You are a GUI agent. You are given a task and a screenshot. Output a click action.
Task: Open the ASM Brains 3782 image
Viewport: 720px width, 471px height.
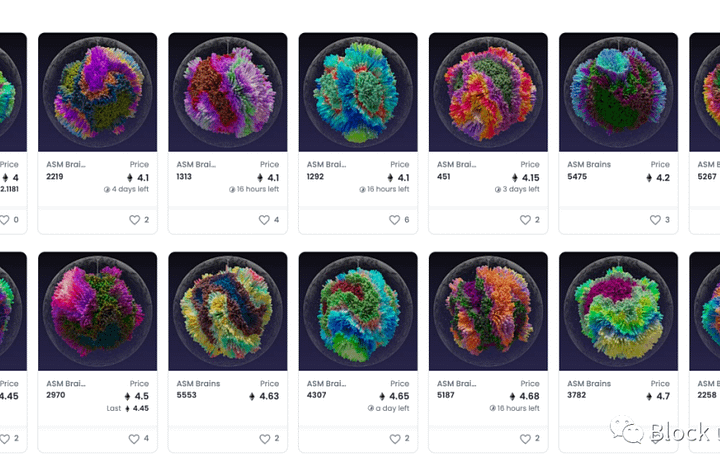click(x=619, y=311)
